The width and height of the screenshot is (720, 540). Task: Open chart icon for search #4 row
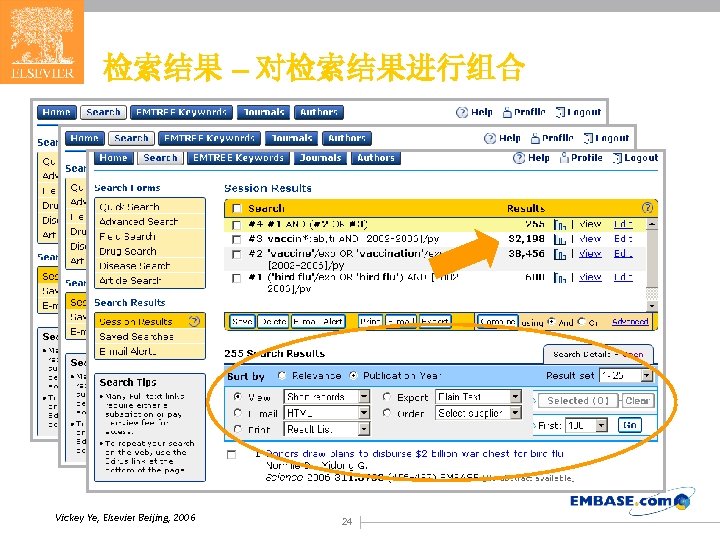point(559,225)
